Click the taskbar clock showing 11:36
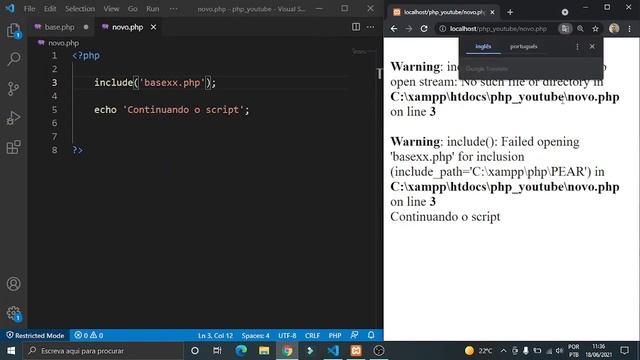 click(x=599, y=351)
